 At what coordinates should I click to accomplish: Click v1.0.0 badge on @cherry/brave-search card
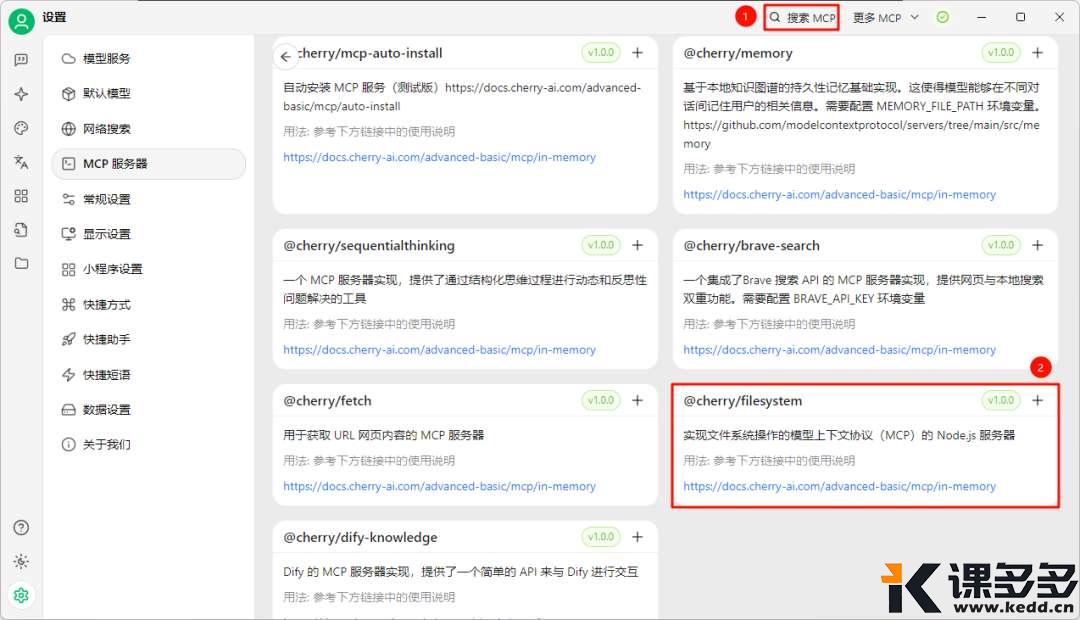coord(1001,245)
